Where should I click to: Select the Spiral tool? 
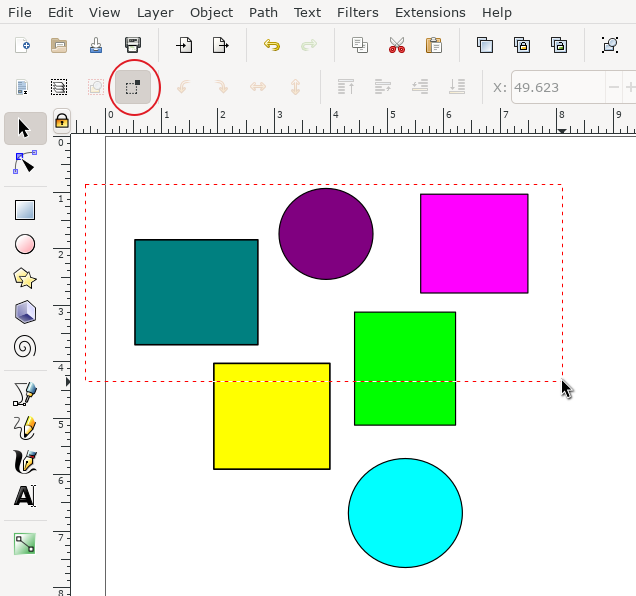coord(25,346)
